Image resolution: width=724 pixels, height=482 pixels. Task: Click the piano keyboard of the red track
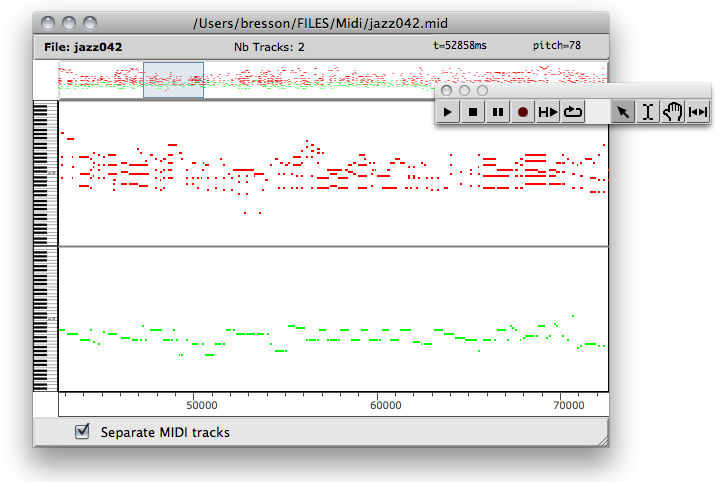(46, 174)
